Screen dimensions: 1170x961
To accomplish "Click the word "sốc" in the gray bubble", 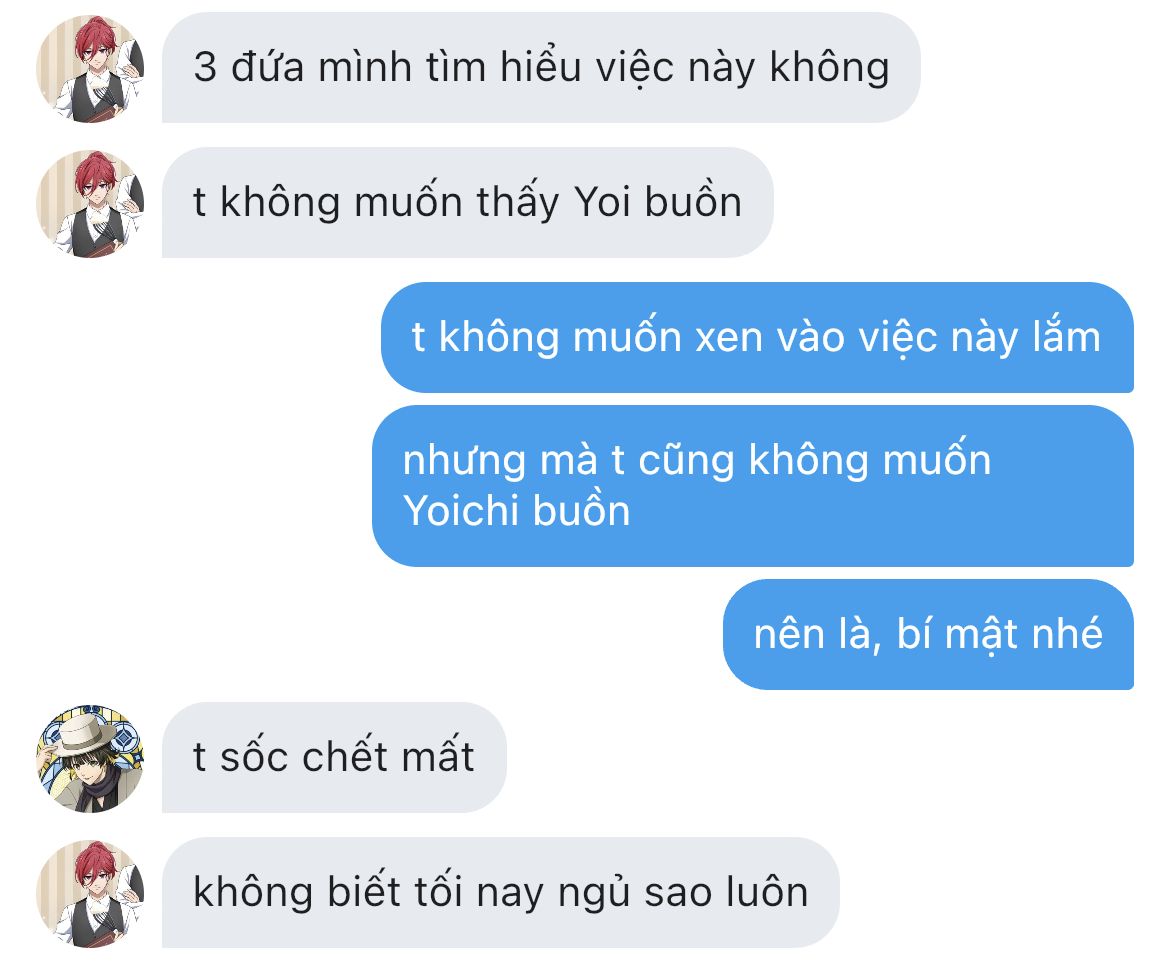I will pos(253,757).
